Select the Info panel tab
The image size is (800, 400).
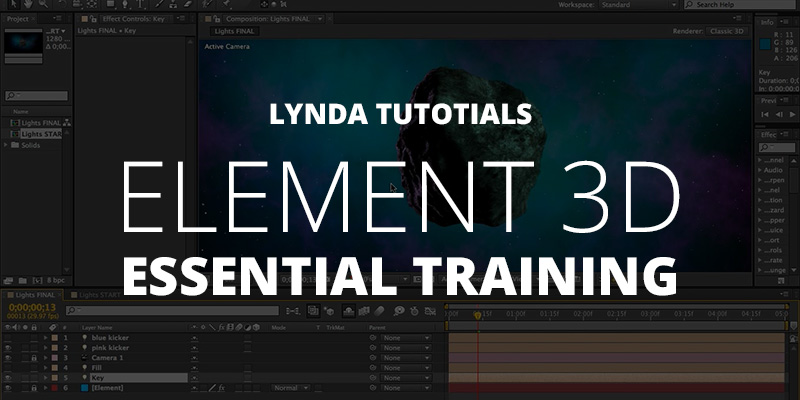767,22
